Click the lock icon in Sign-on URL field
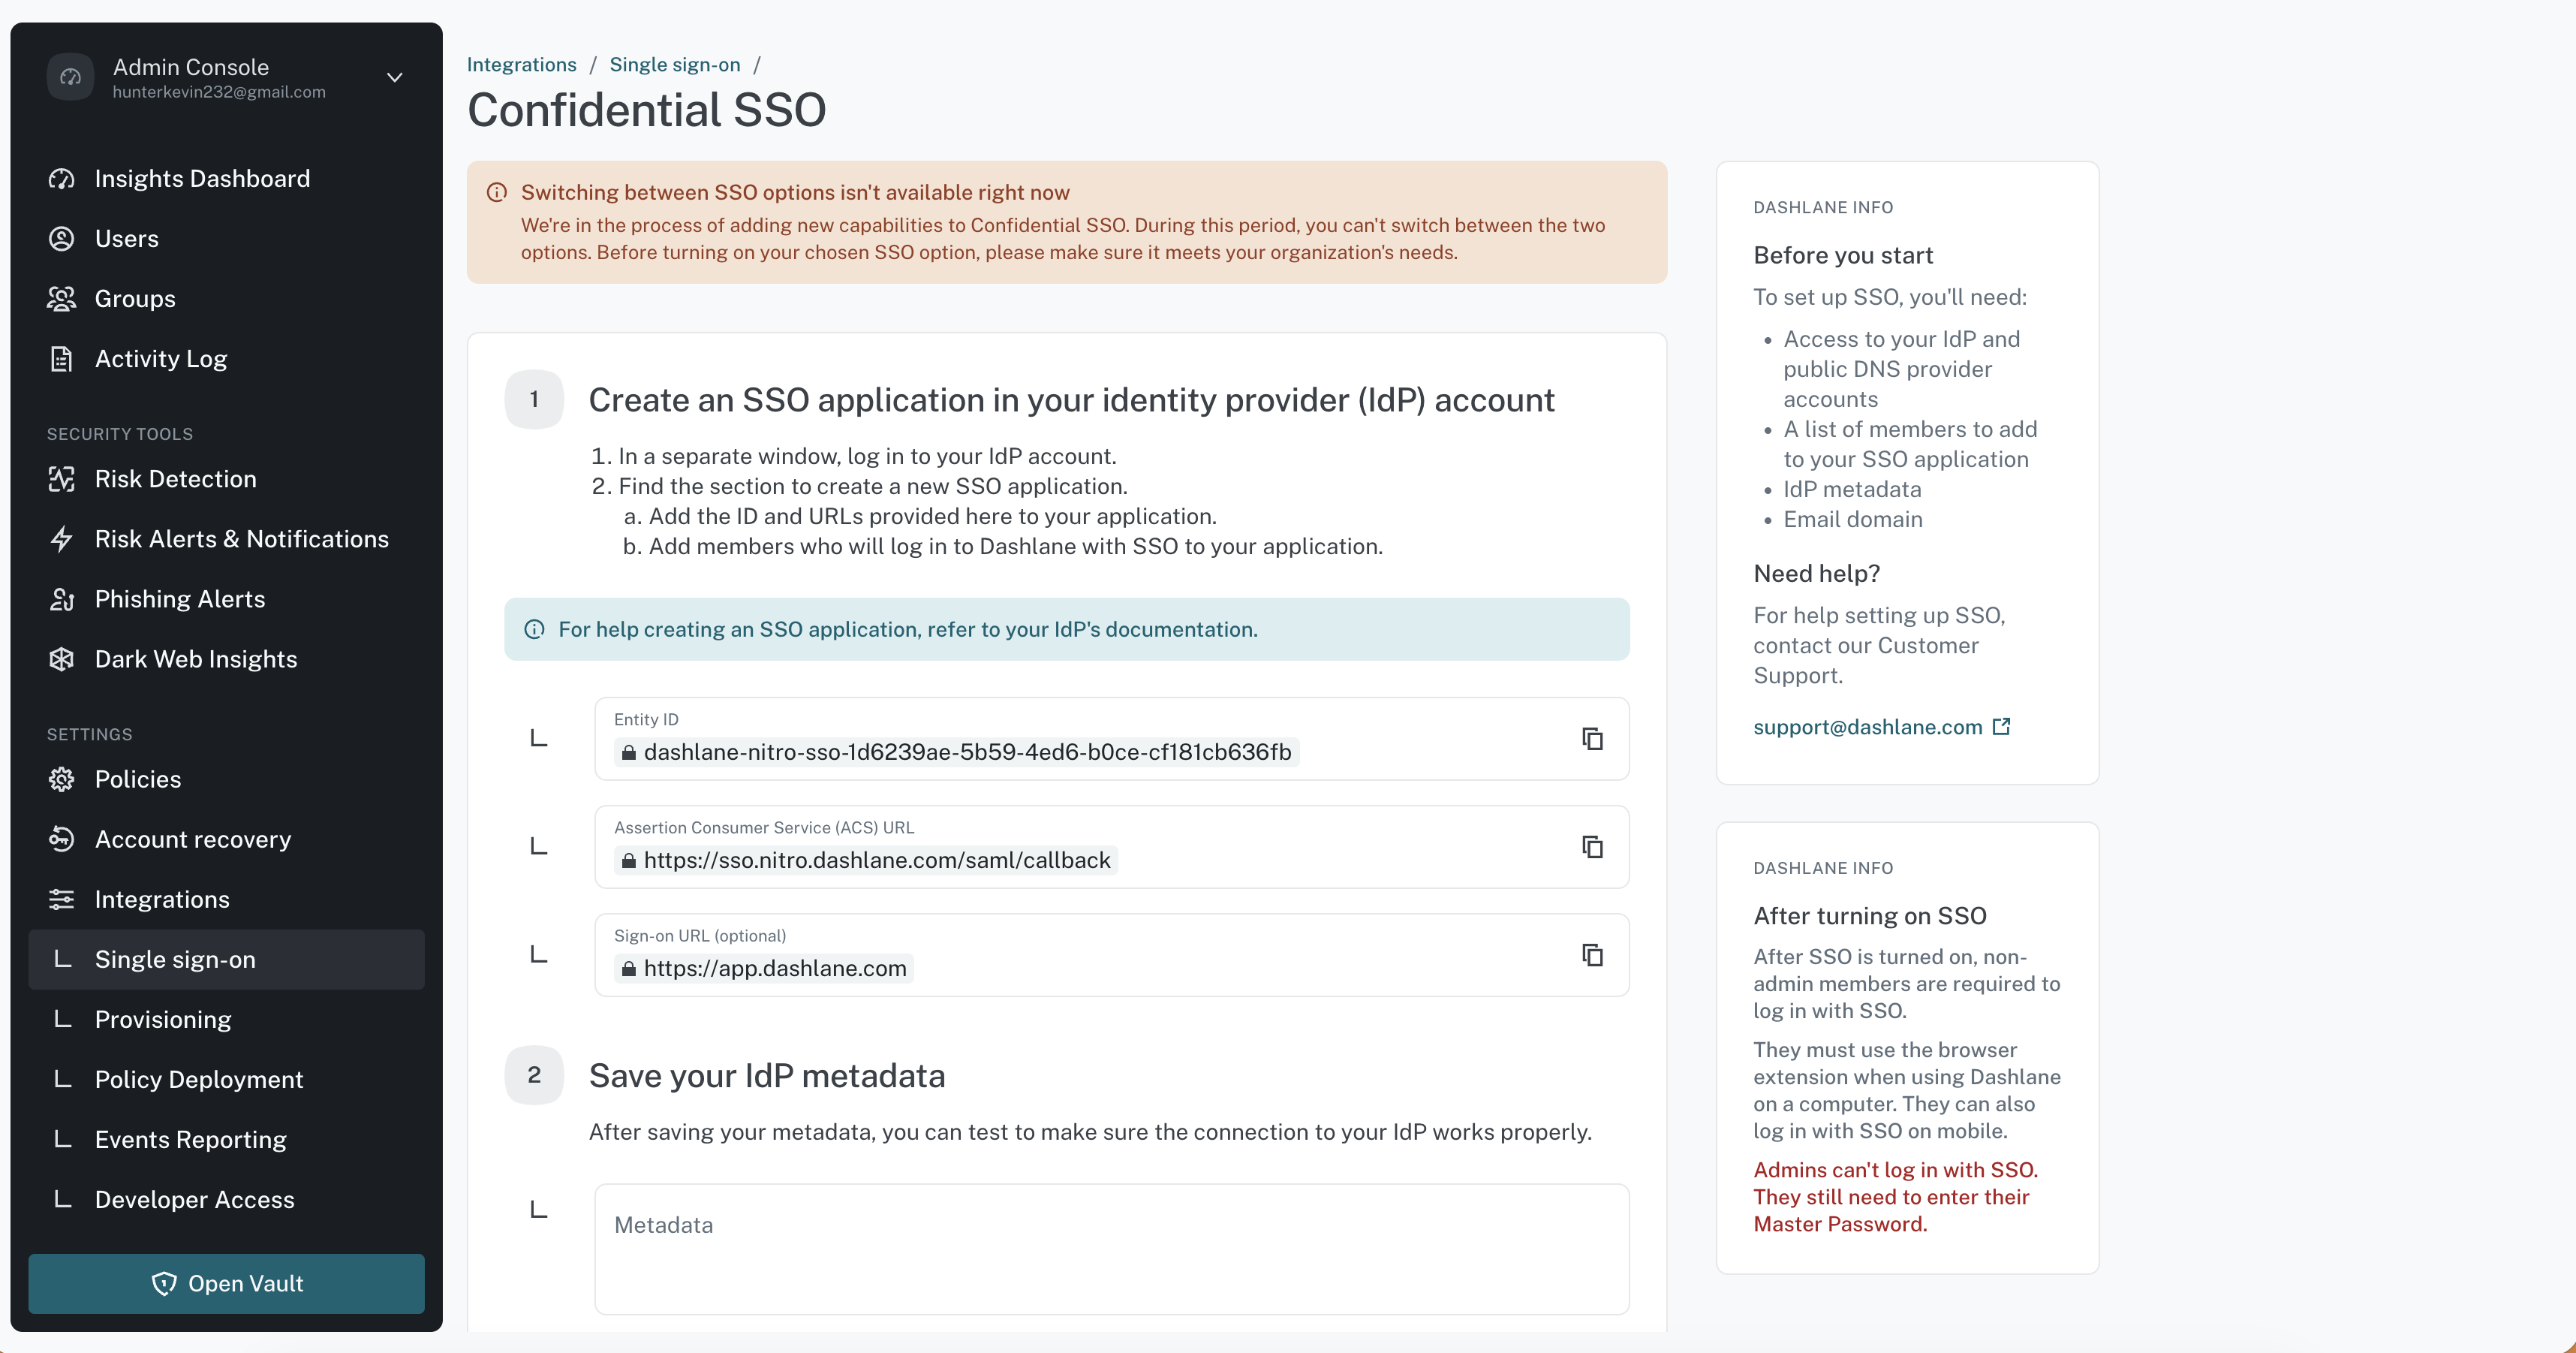The image size is (2576, 1353). pyautogui.click(x=628, y=968)
